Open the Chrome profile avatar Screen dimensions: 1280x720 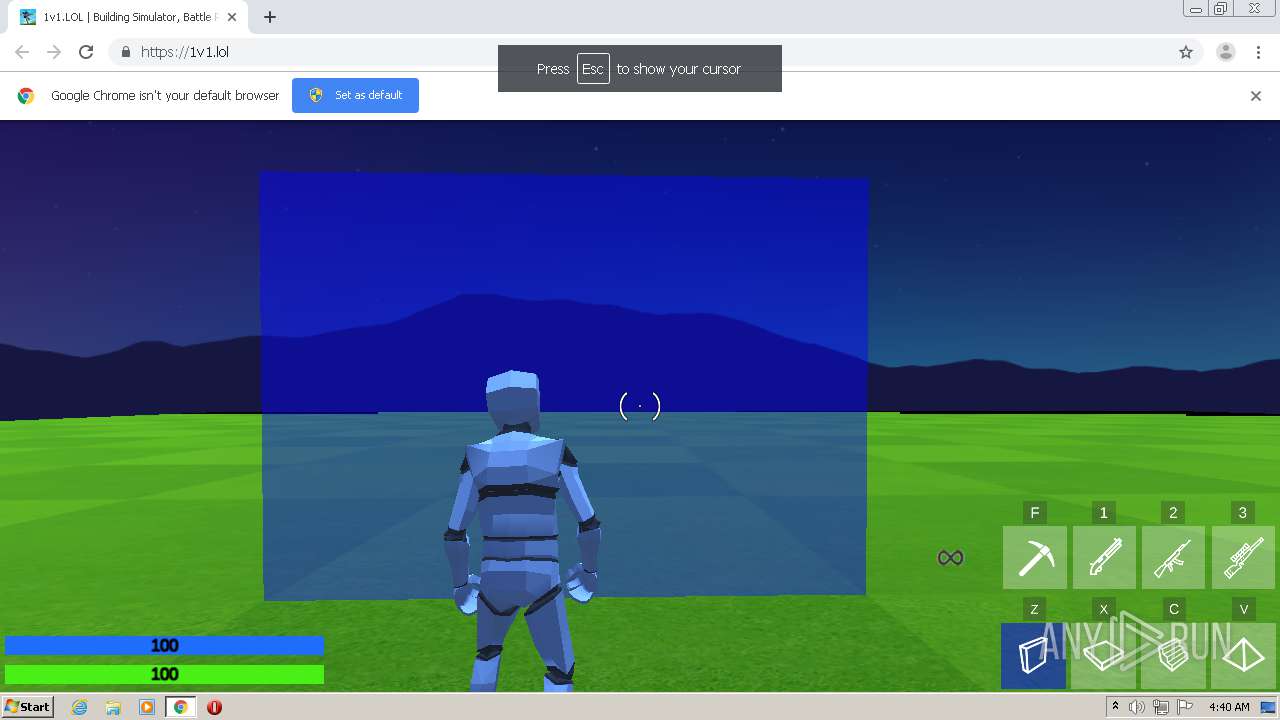[1226, 52]
